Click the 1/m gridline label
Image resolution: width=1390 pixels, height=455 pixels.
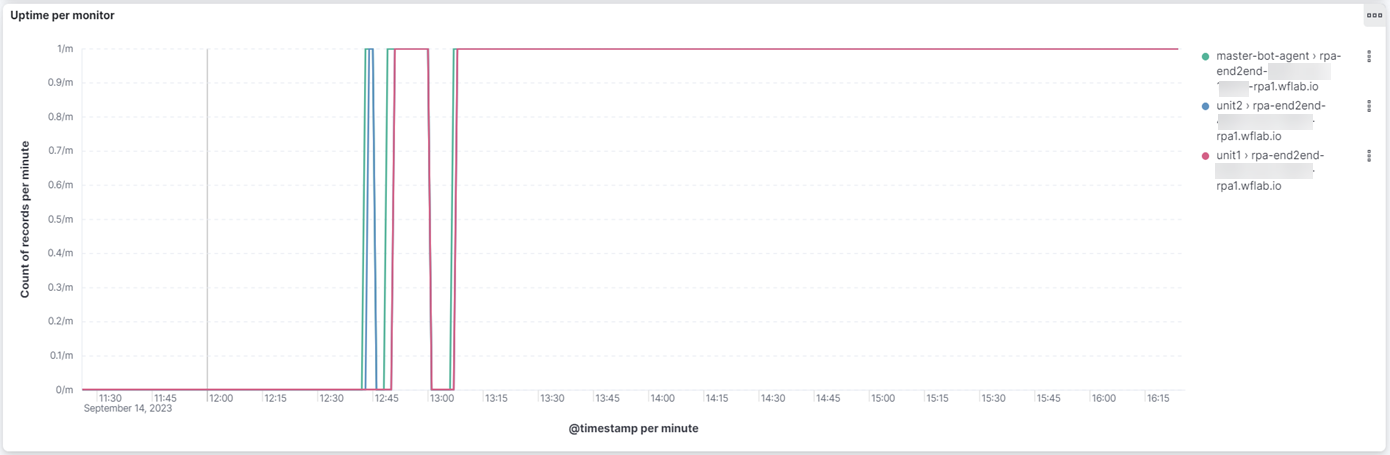[x=64, y=49]
